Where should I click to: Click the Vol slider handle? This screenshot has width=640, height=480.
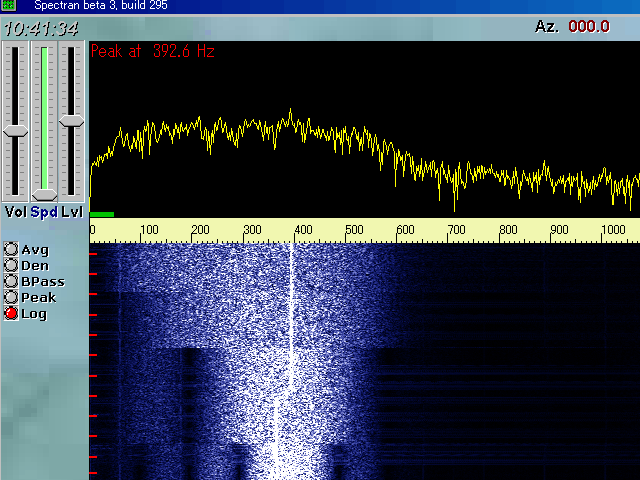16,131
